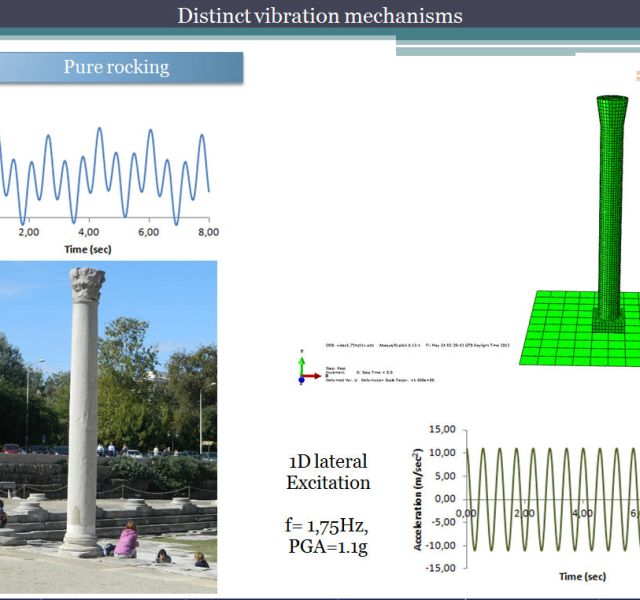The image size is (640, 600).
Task: Click the "15,00" acceleration axis value
Action: 442,429
